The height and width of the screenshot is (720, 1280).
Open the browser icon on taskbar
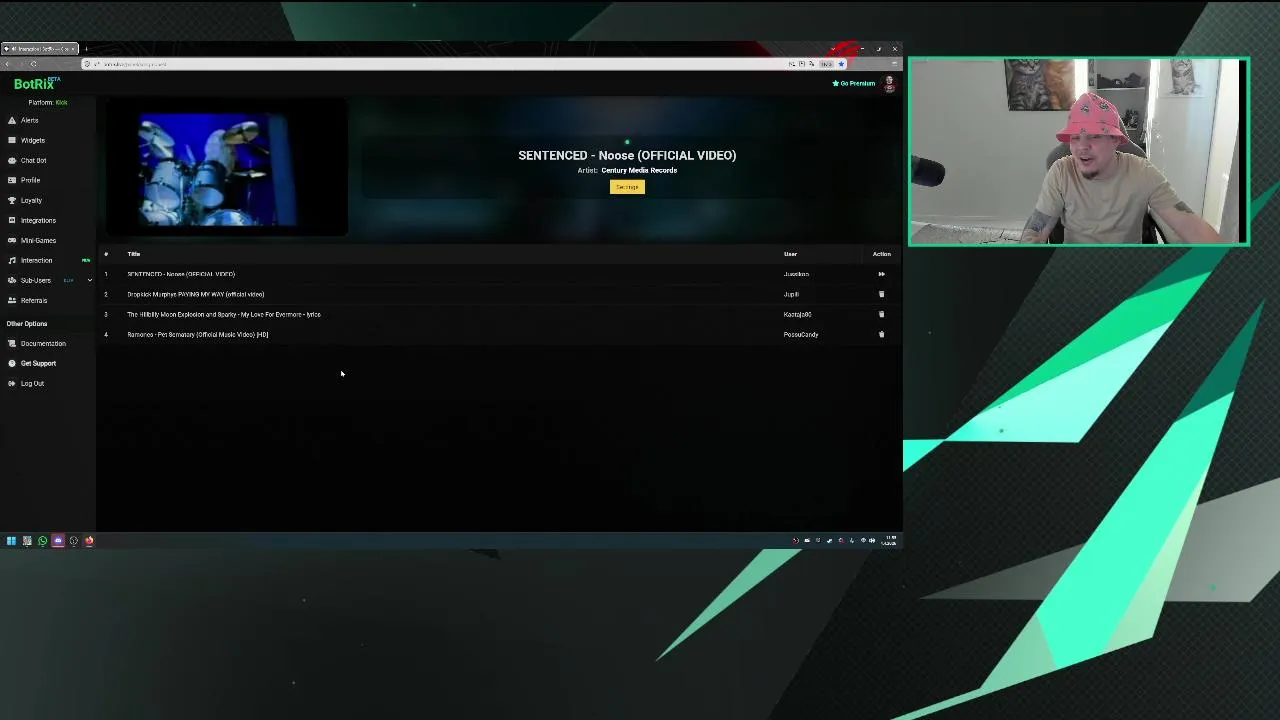pyautogui.click(x=89, y=540)
